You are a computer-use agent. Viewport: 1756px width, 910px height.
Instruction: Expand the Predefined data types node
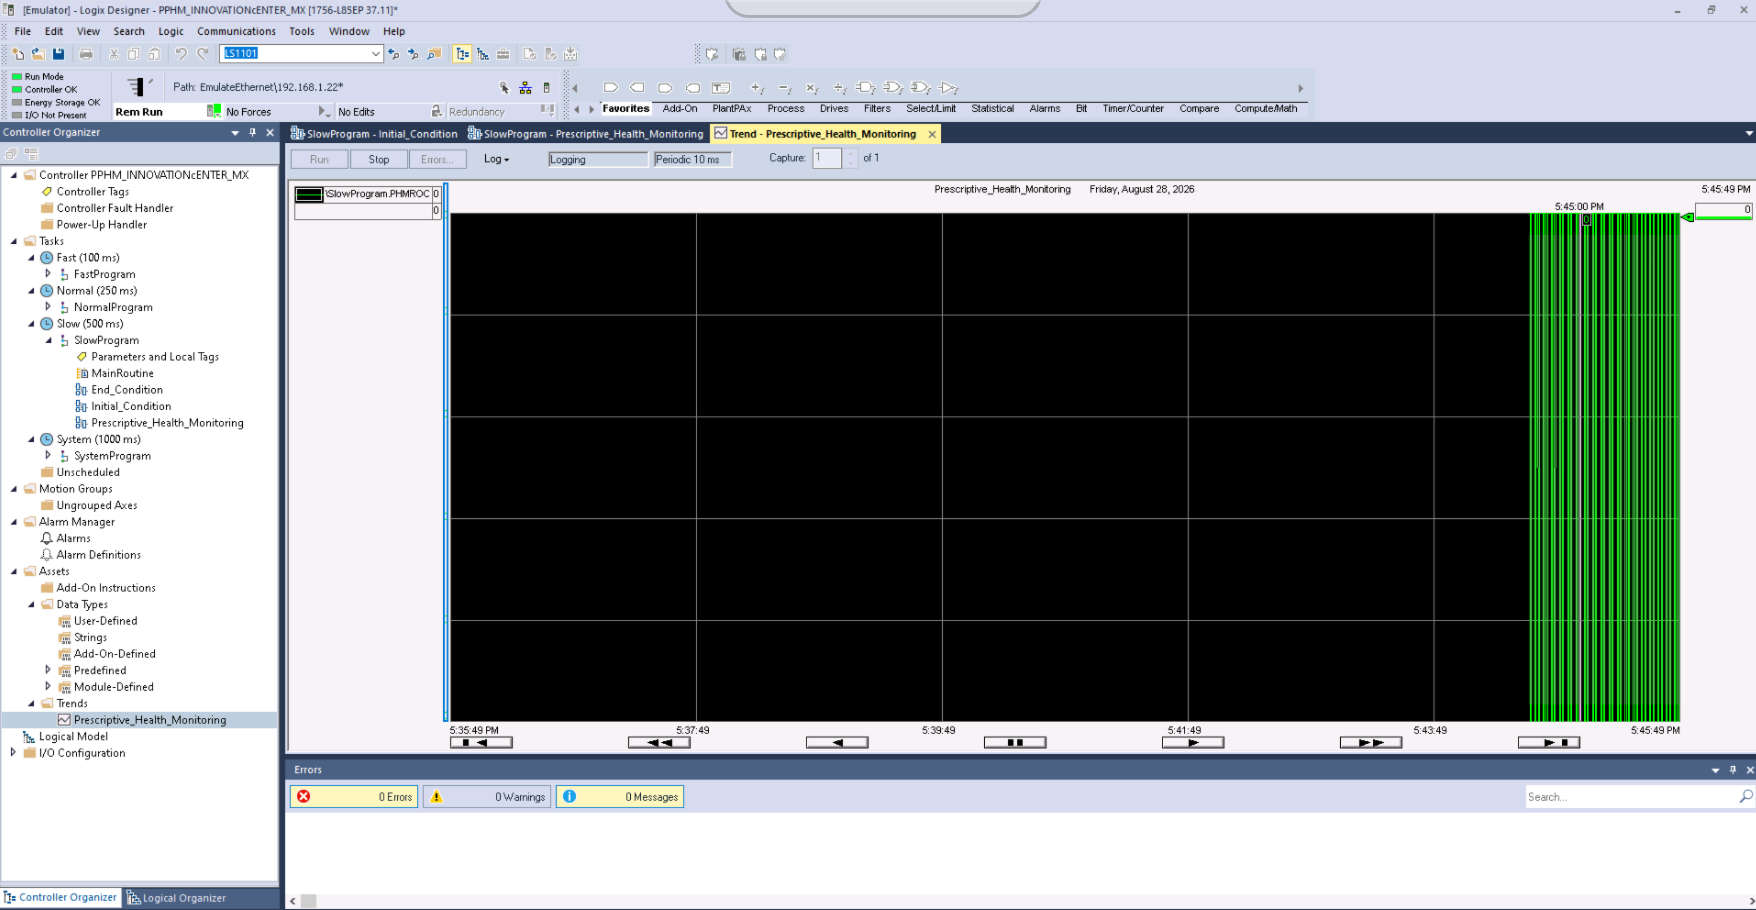point(48,670)
